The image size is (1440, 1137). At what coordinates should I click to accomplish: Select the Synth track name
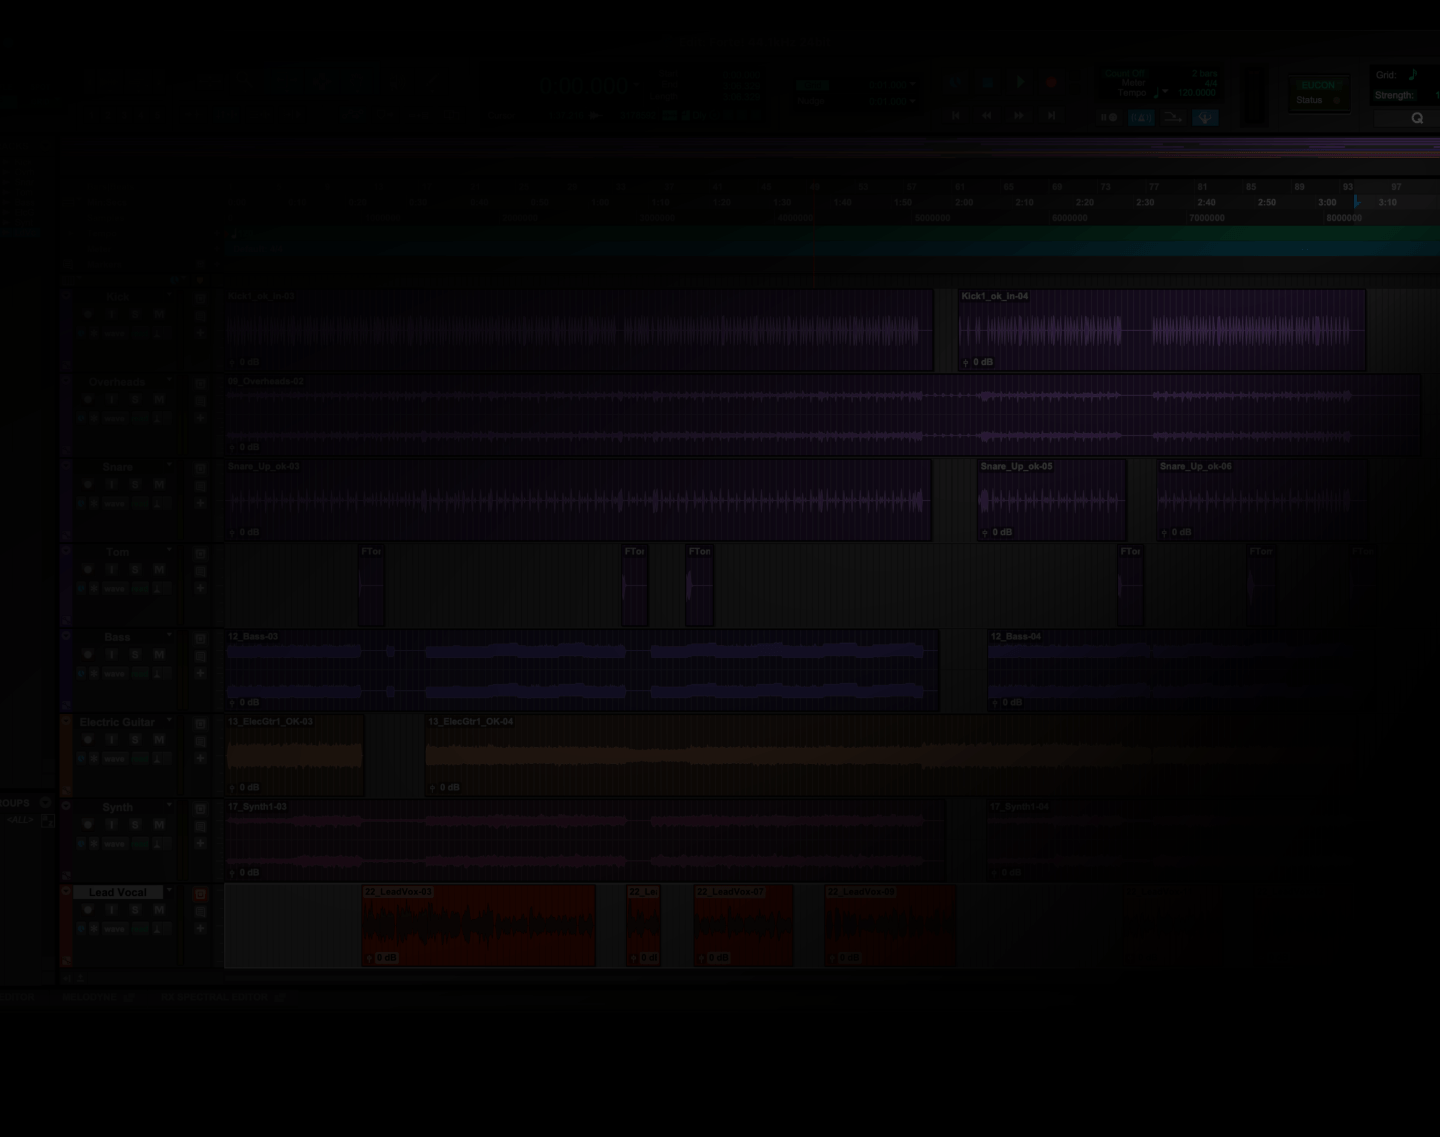pyautogui.click(x=118, y=807)
